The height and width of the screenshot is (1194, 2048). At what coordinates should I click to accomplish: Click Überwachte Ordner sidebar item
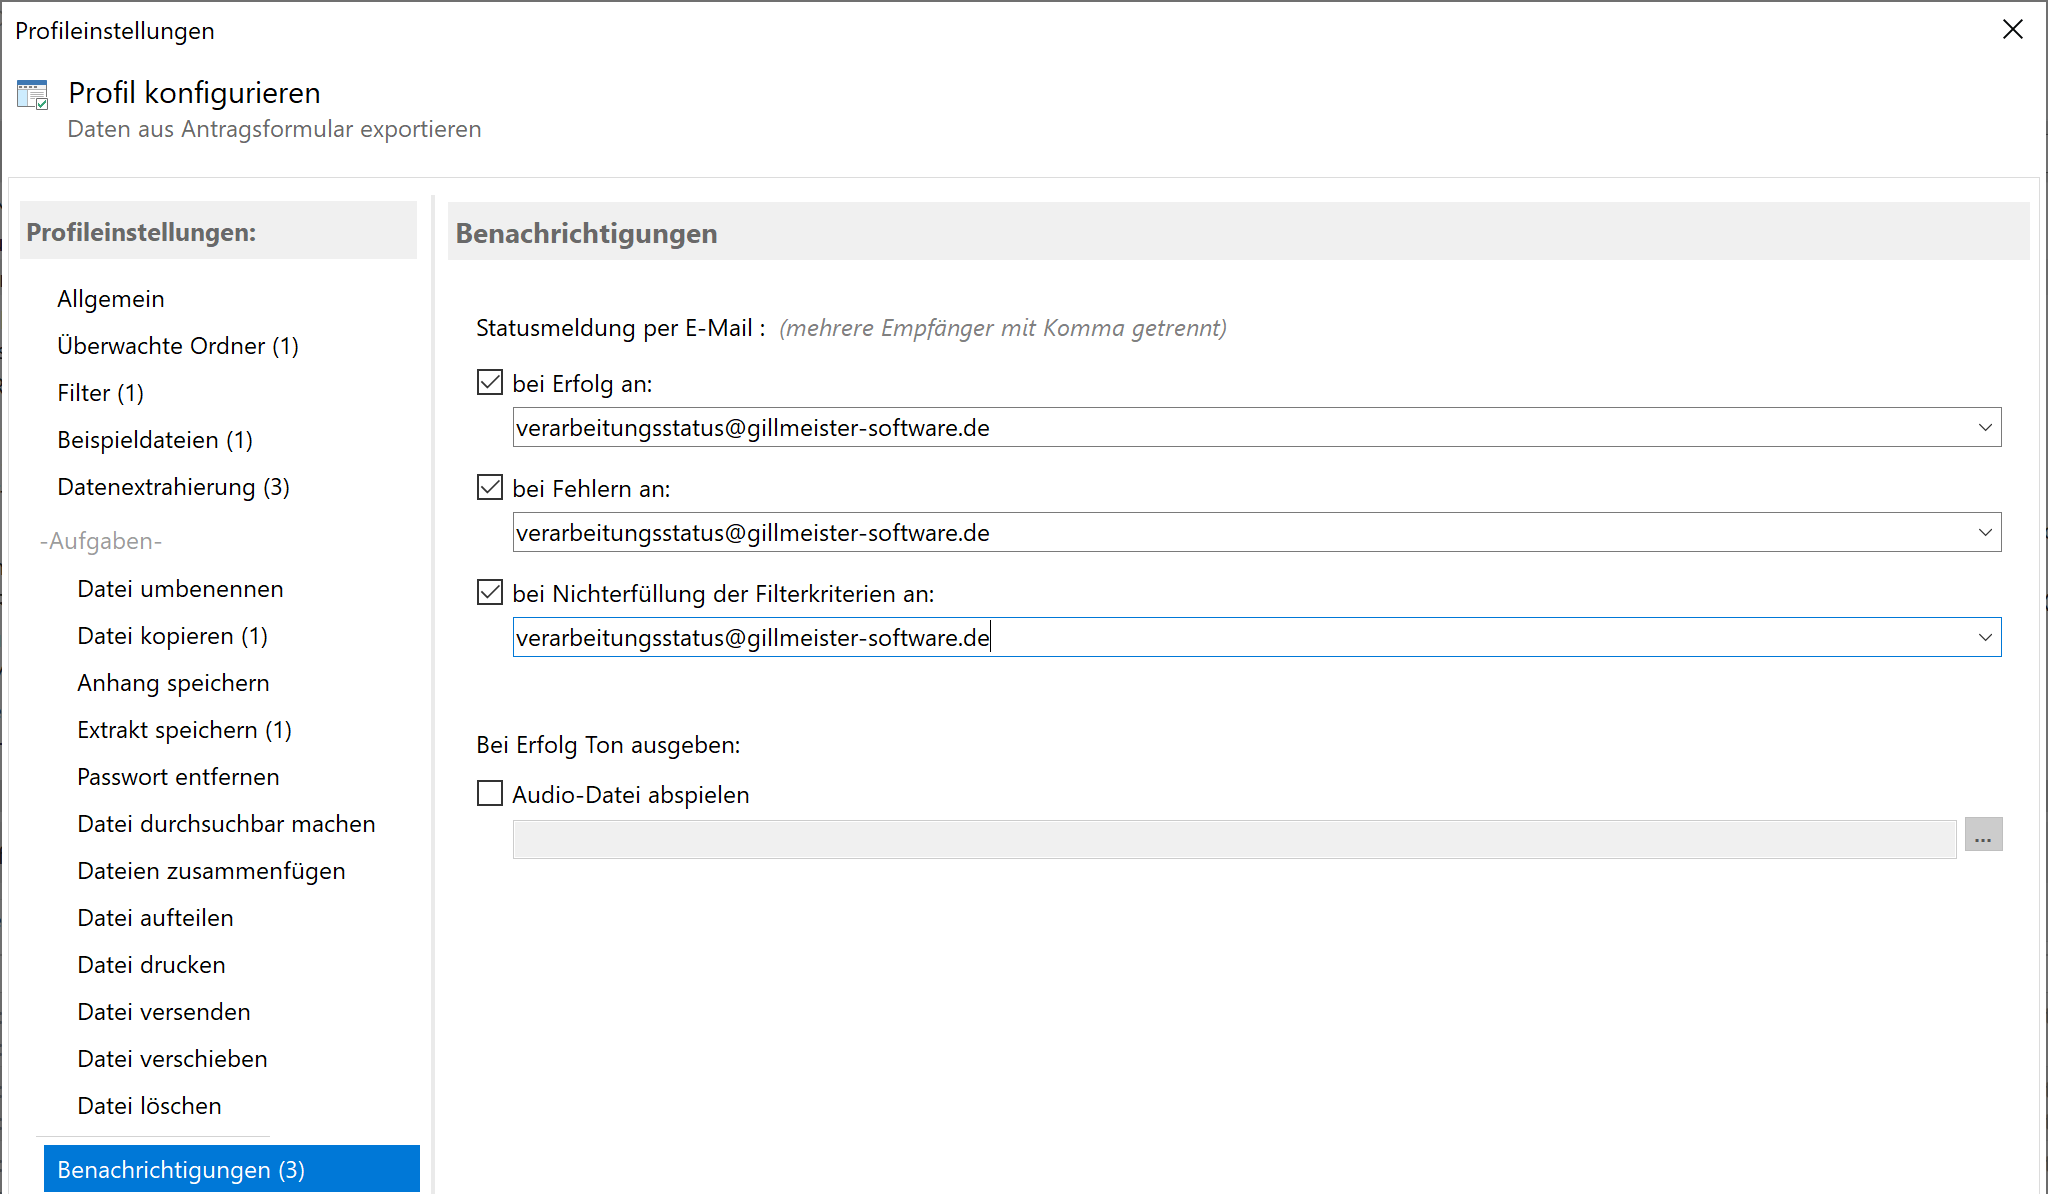[x=178, y=344]
